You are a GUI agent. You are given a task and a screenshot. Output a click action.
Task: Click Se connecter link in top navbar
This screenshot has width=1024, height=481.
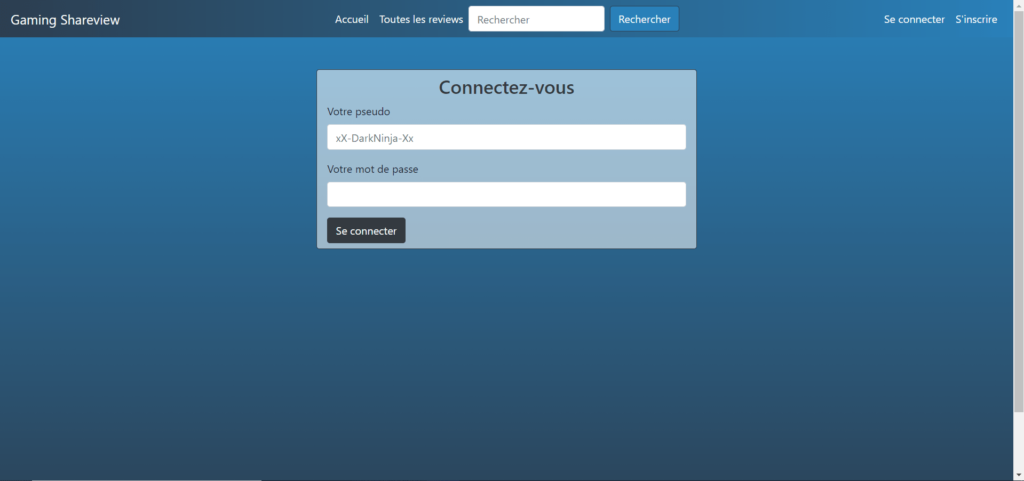[x=914, y=19]
